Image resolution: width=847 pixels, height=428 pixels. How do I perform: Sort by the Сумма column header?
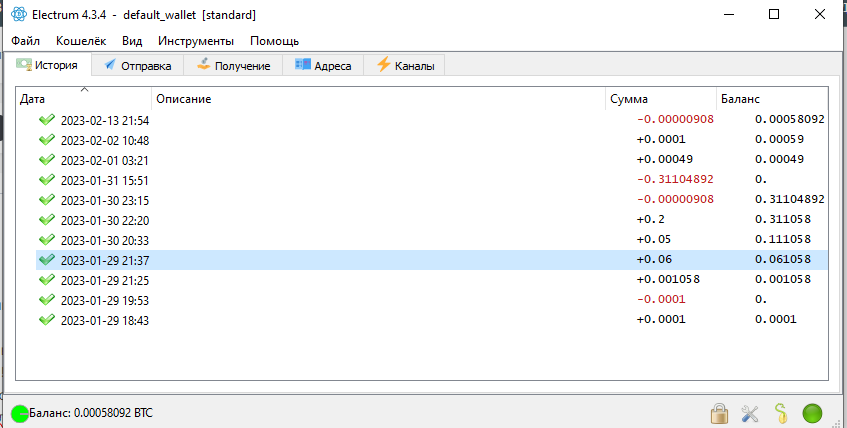coord(661,99)
